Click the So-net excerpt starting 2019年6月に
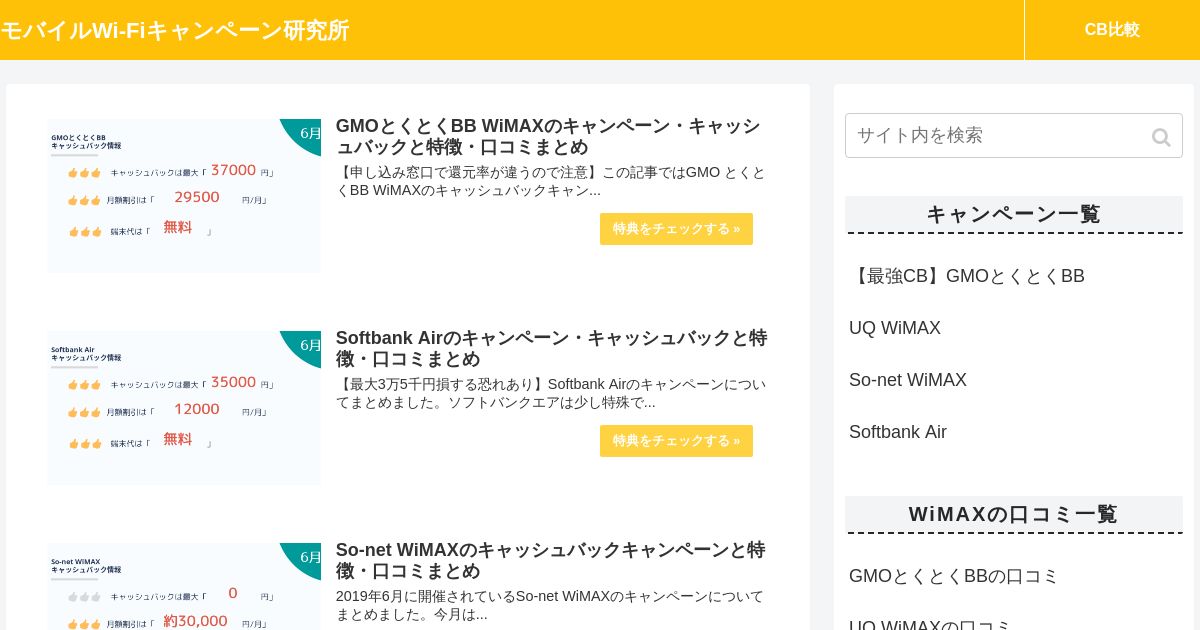 pyautogui.click(x=550, y=605)
